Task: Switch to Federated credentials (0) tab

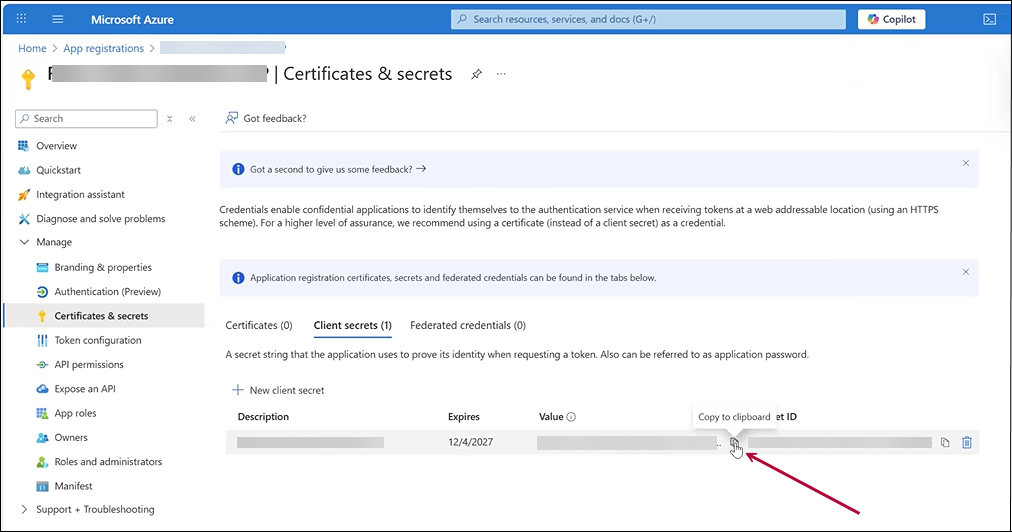Action: click(468, 325)
